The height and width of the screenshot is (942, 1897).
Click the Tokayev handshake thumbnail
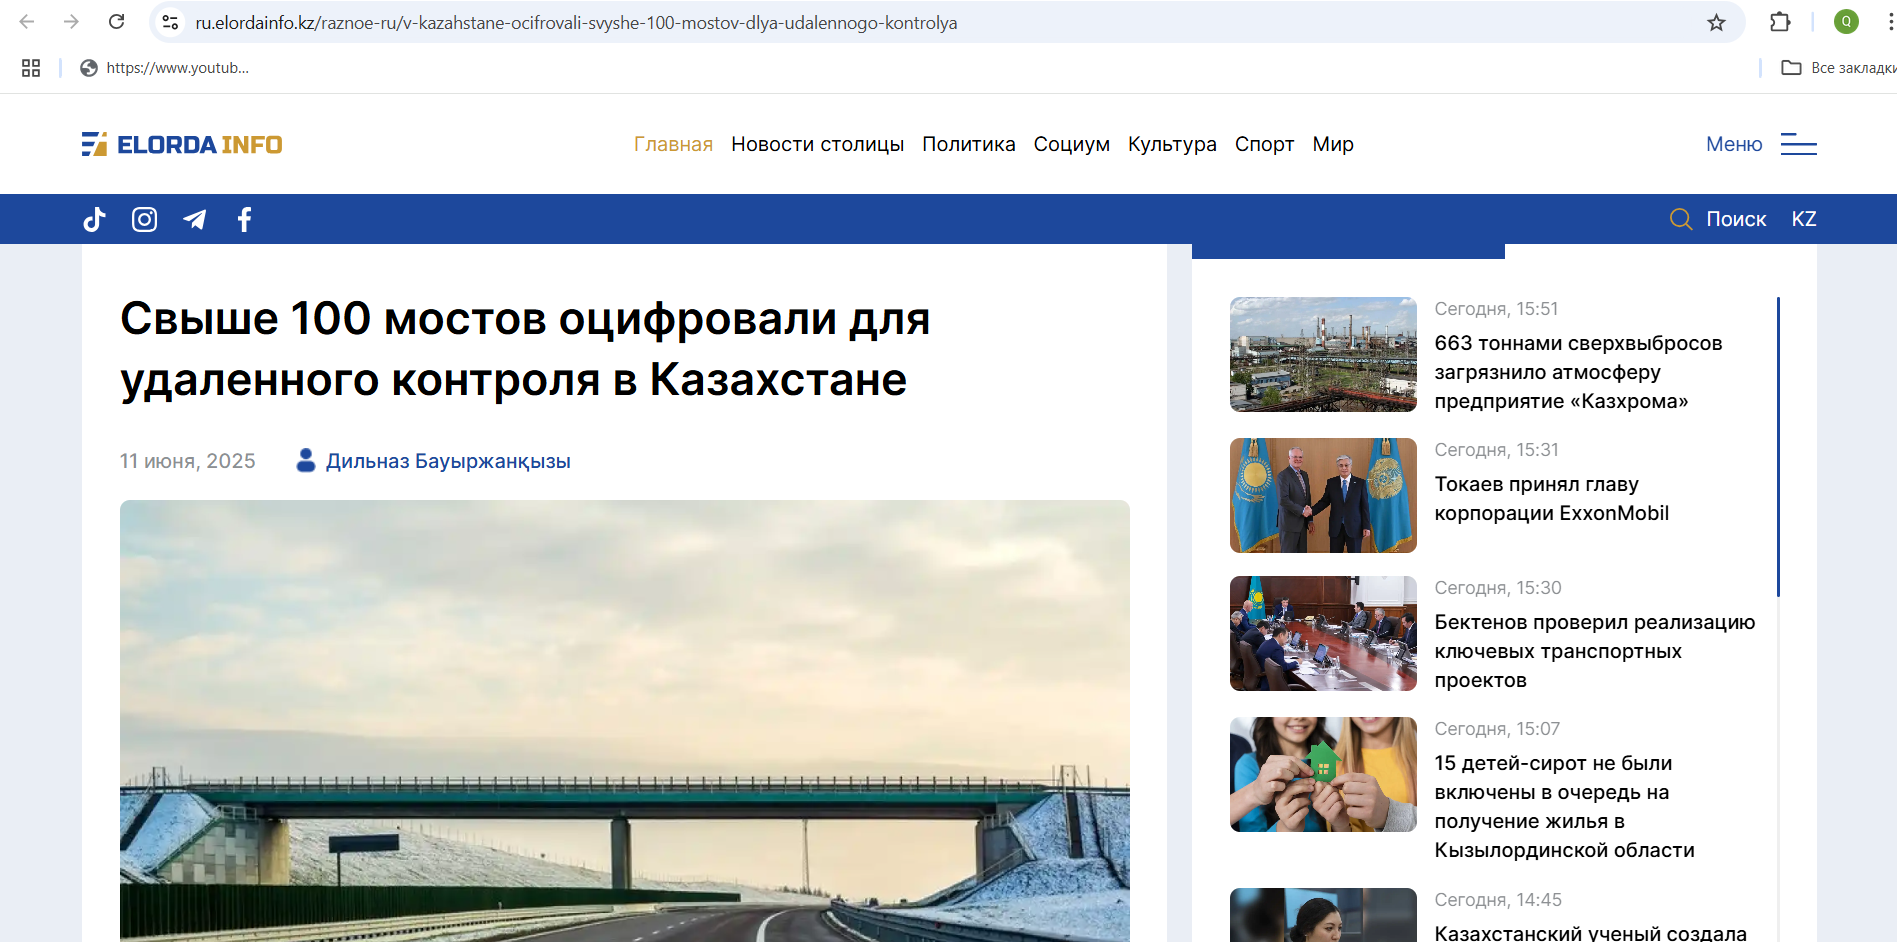(x=1323, y=495)
